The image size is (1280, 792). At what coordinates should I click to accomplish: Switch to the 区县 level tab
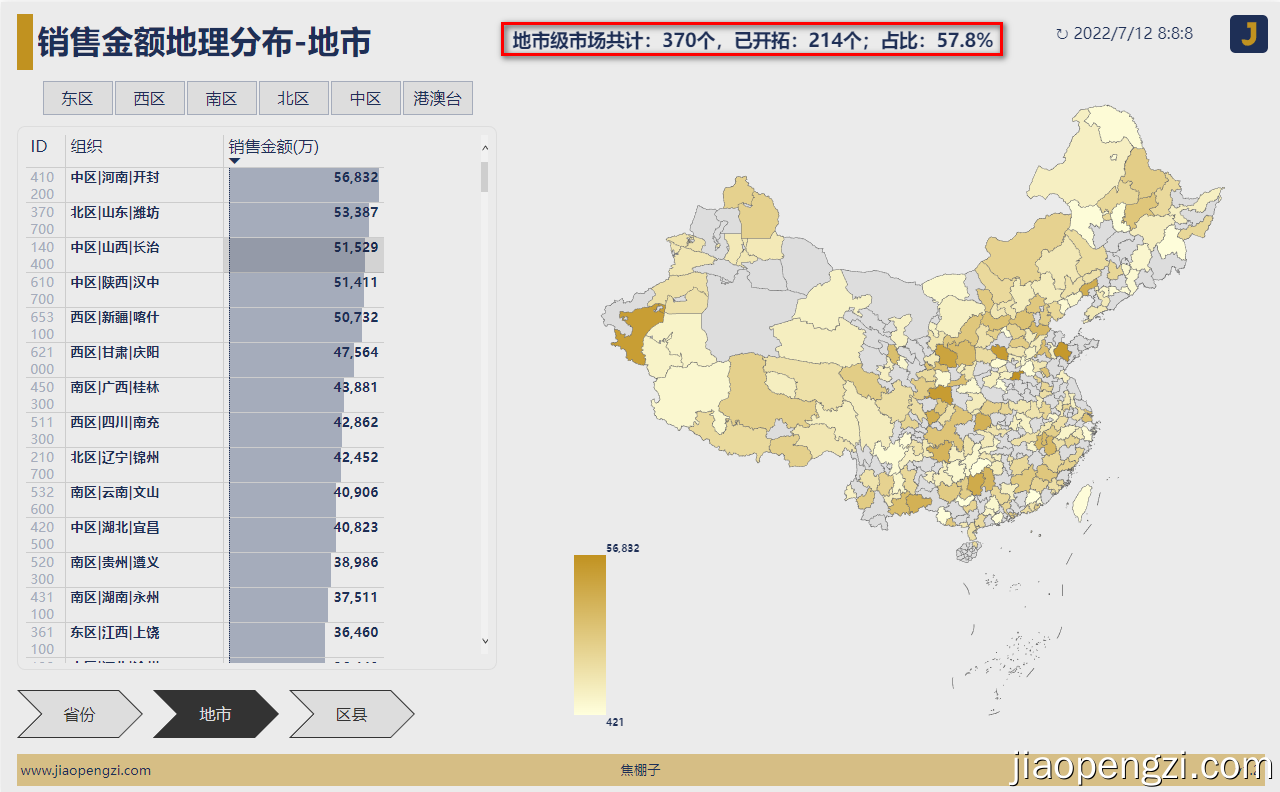(351, 714)
